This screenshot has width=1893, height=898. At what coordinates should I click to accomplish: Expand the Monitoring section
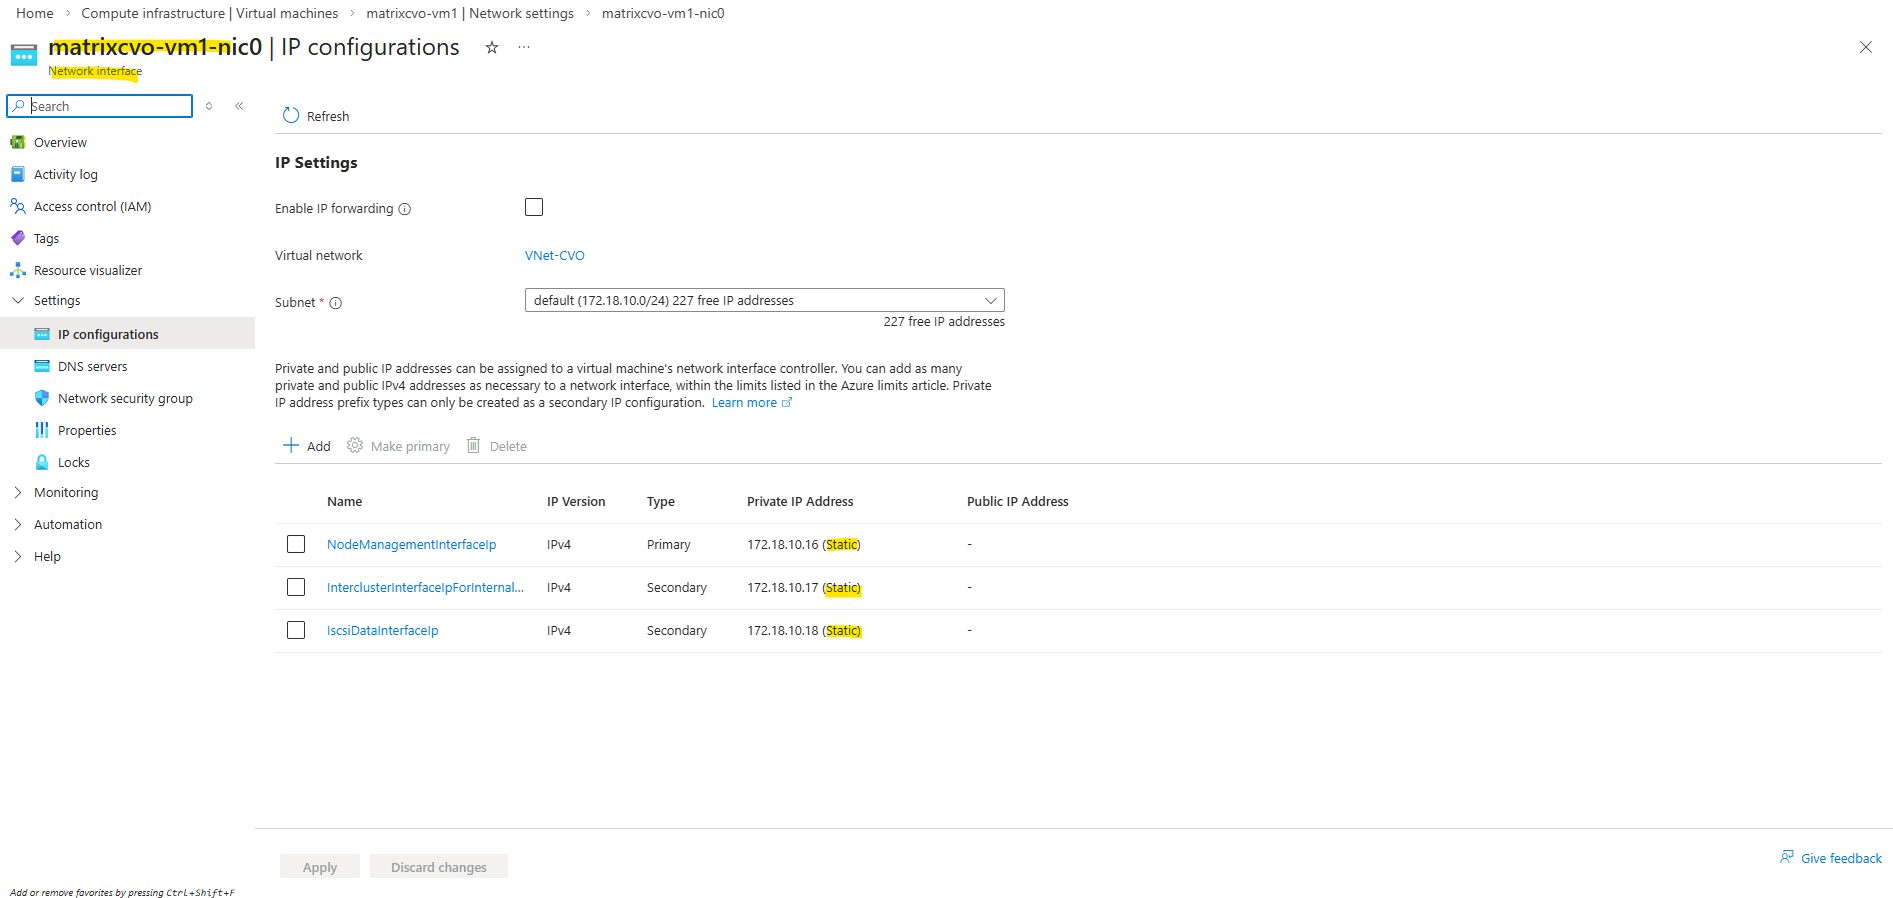18,492
